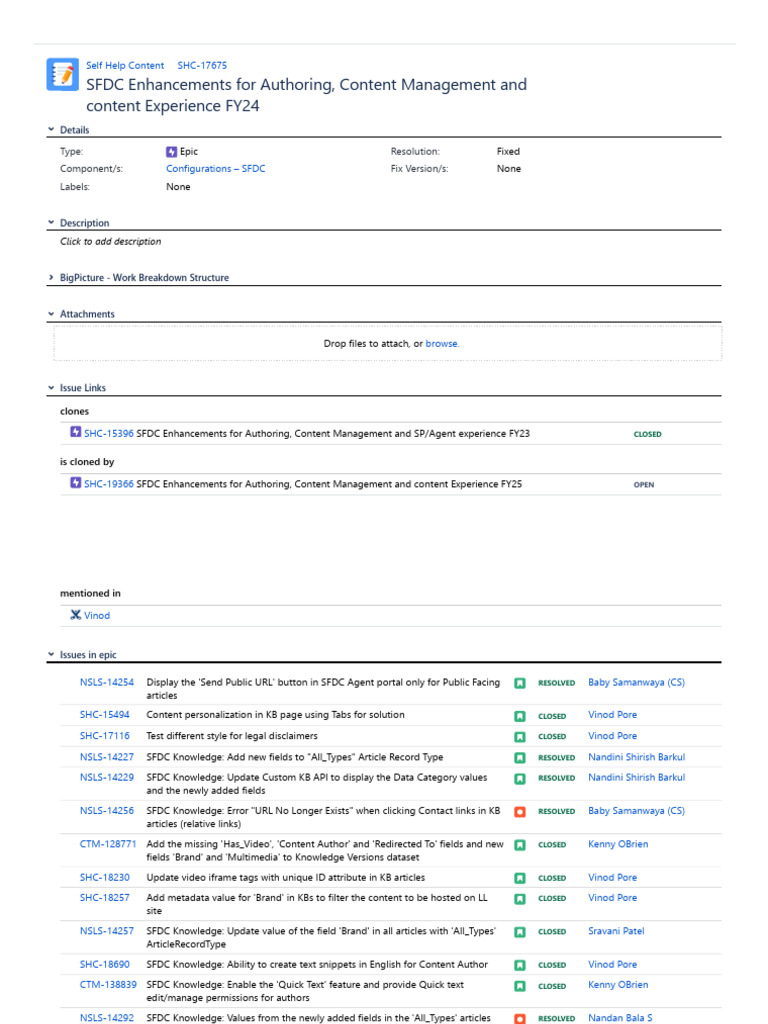Open issue SHC-17116

click(104, 735)
